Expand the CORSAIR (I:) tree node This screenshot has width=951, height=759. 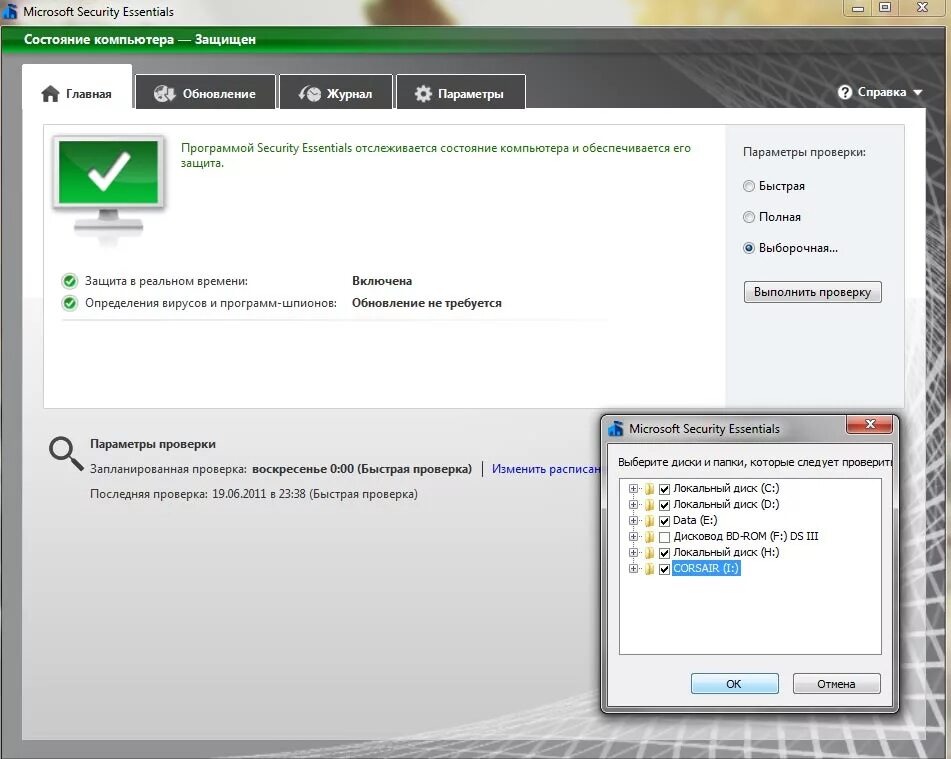(x=633, y=568)
